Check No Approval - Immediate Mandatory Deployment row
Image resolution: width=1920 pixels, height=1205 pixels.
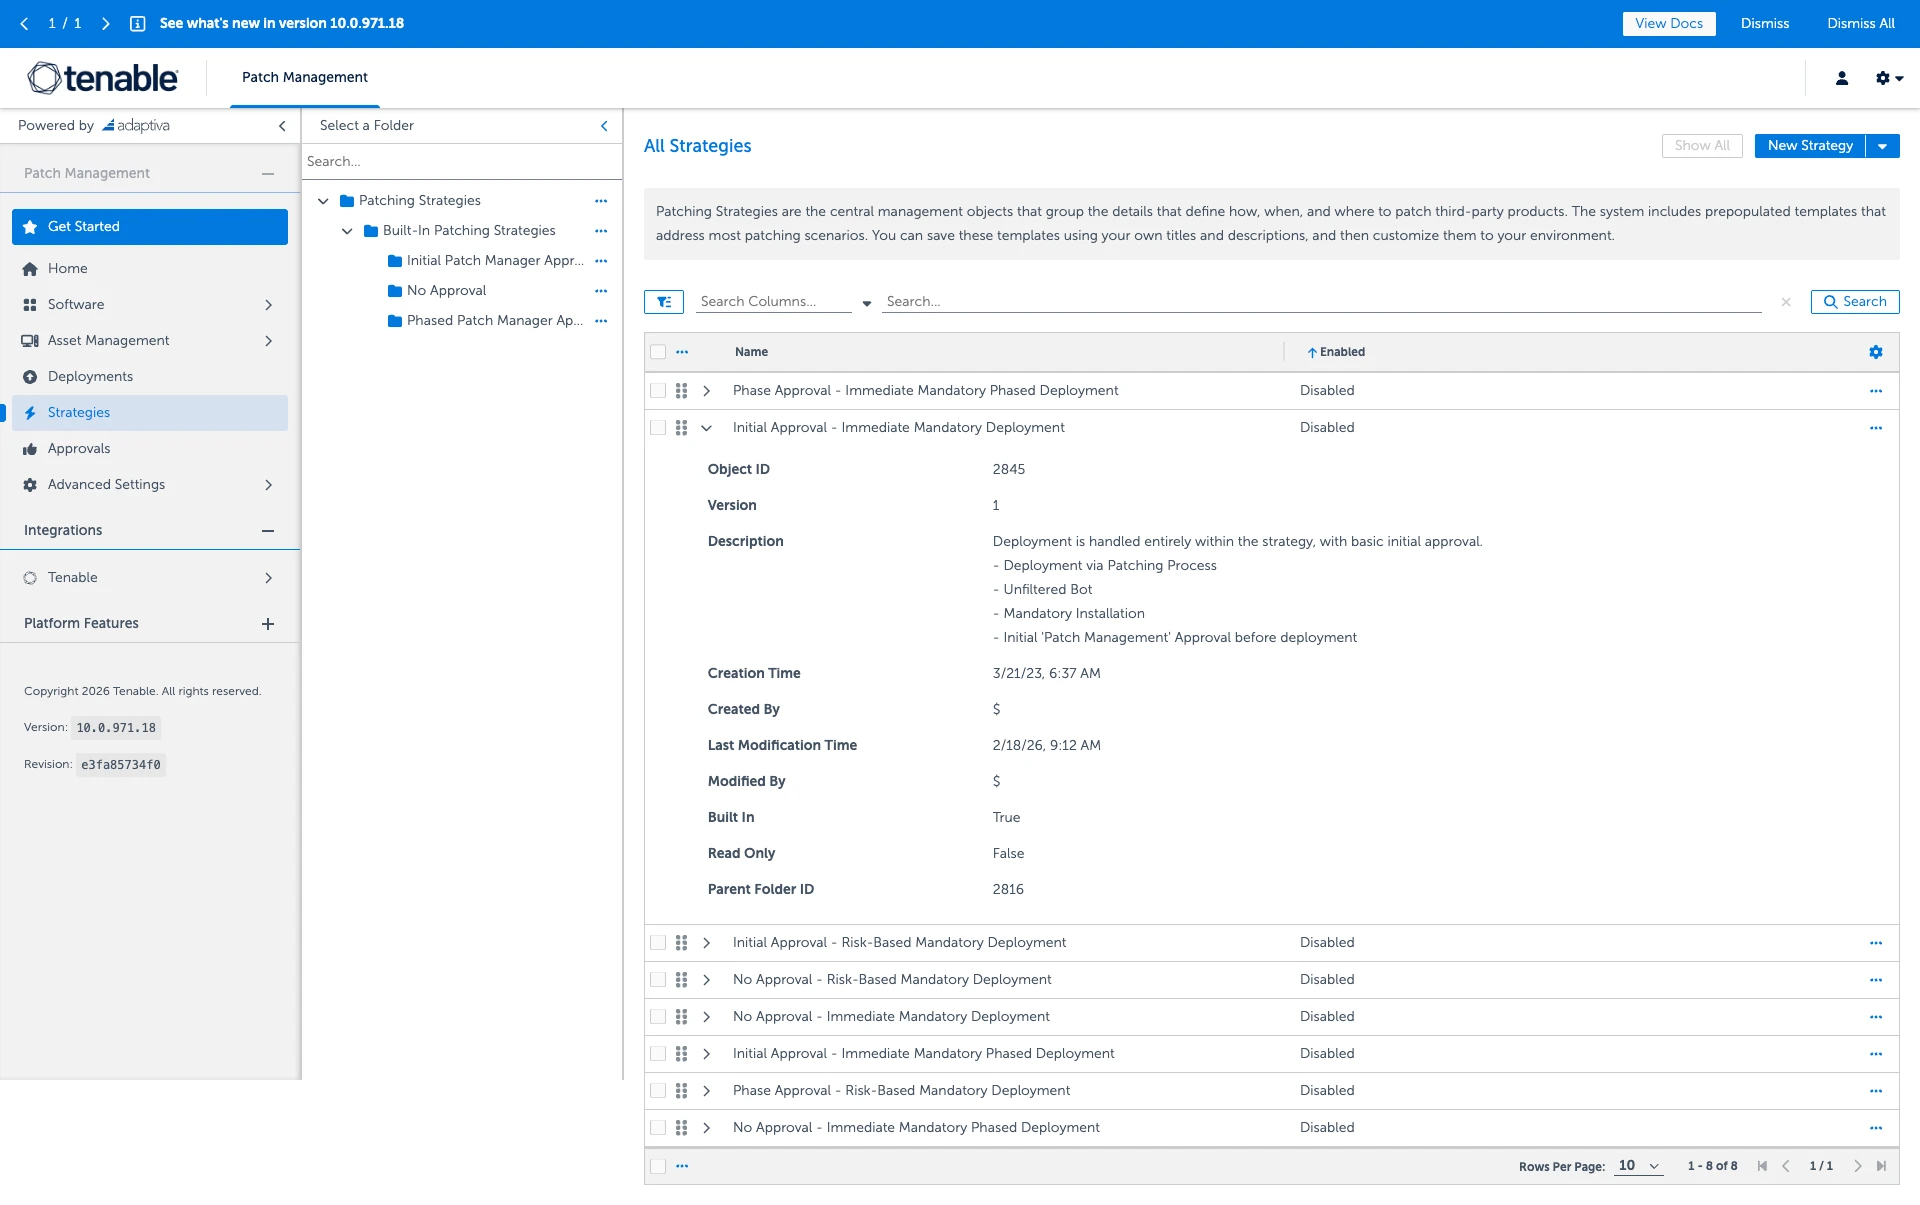(658, 1017)
